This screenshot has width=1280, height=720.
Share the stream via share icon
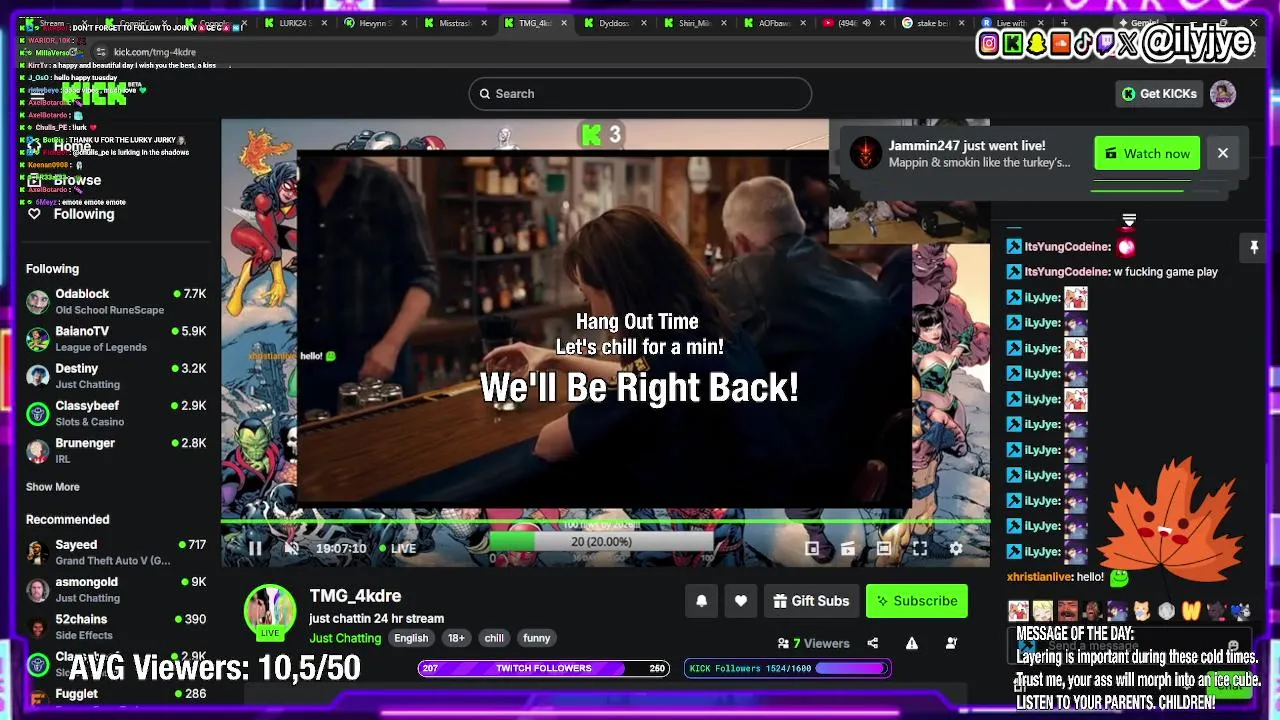pos(873,643)
